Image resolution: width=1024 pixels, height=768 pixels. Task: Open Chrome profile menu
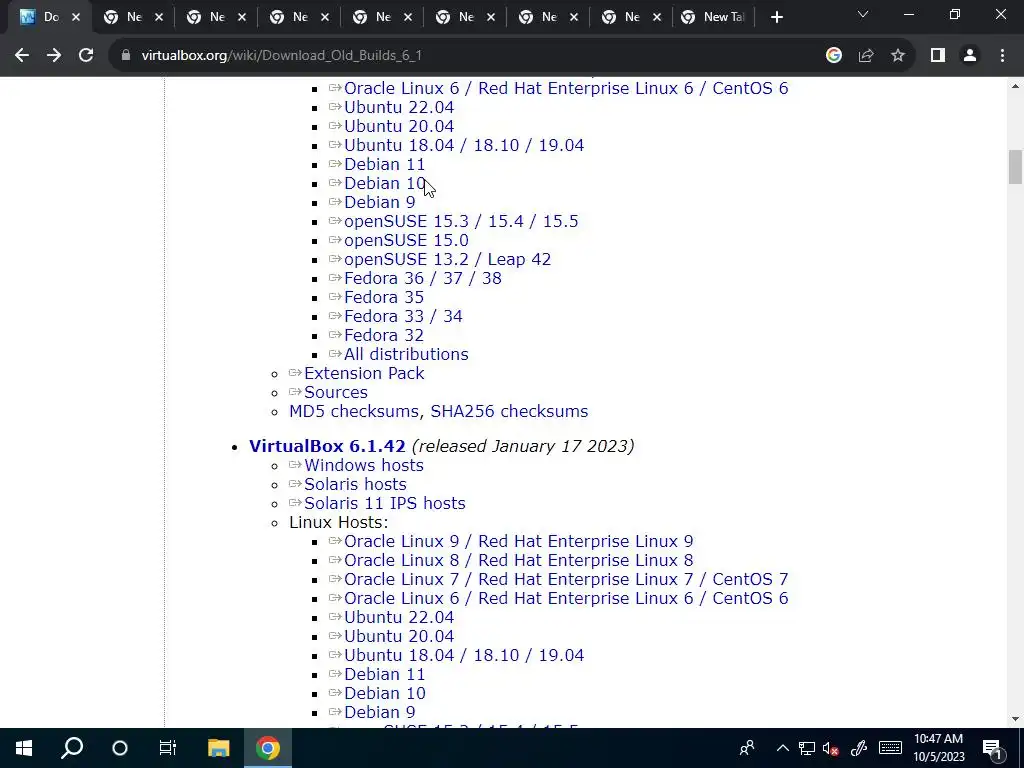[970, 56]
